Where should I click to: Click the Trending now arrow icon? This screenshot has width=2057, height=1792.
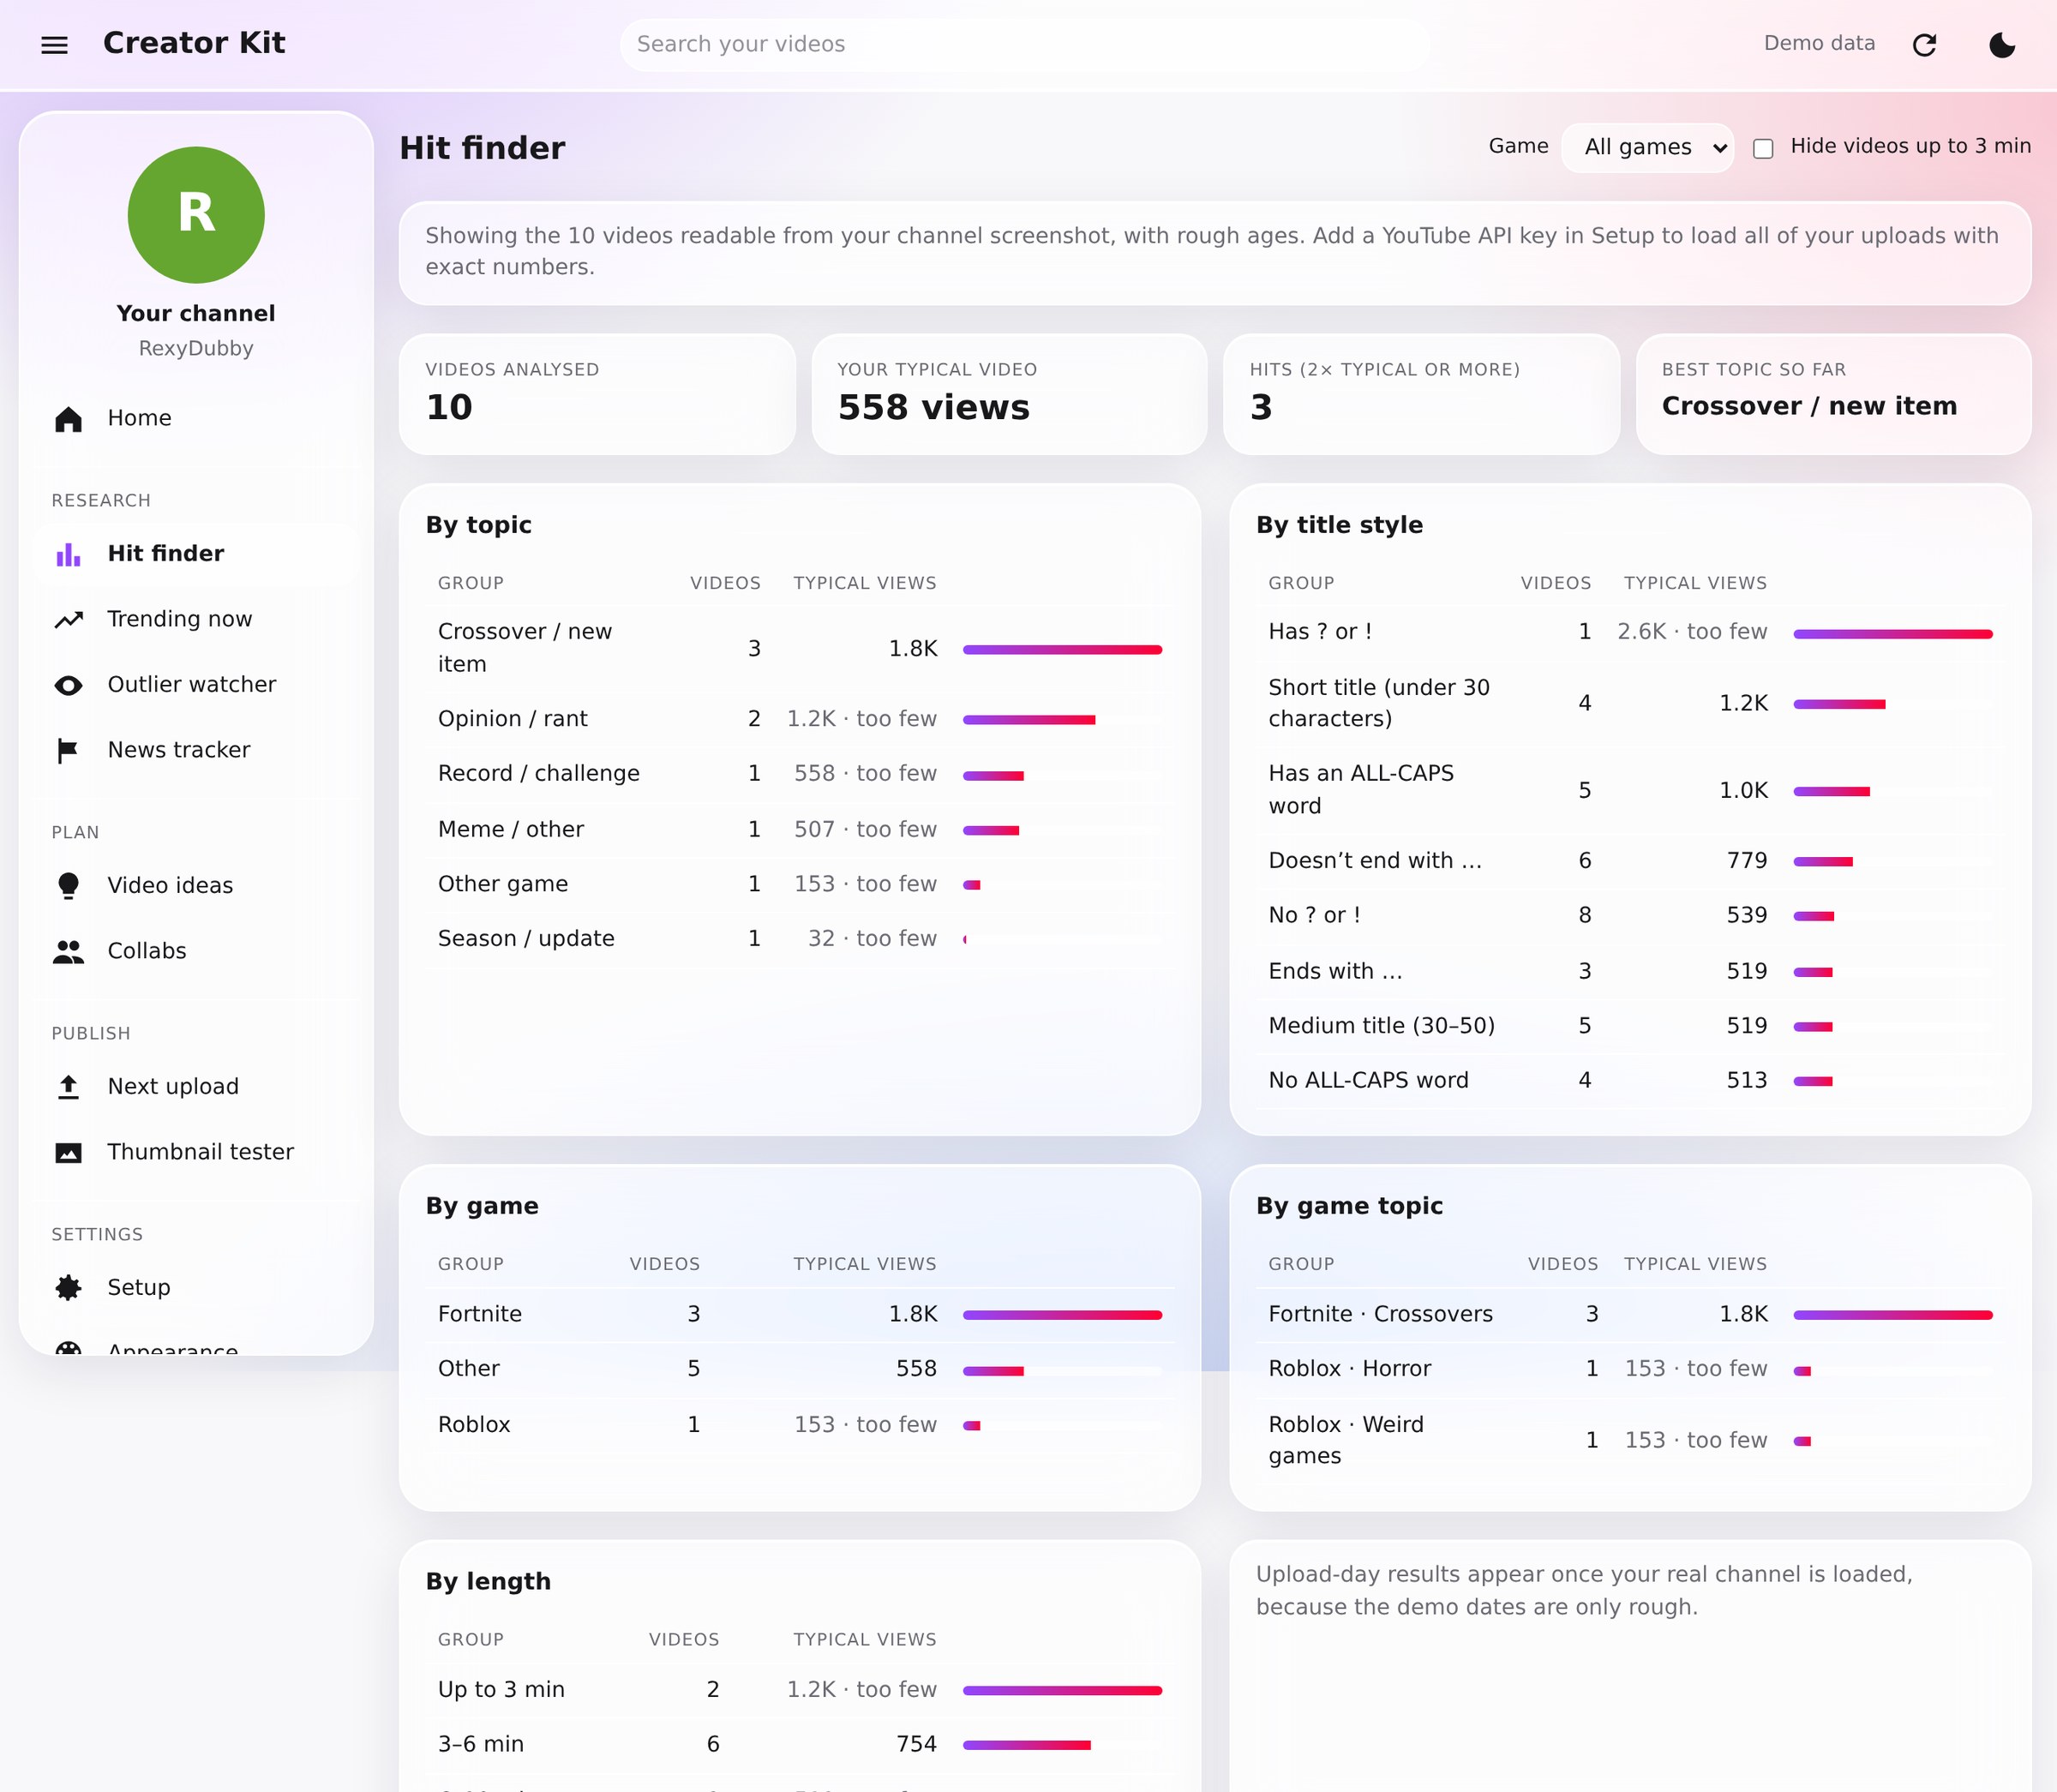(68, 620)
